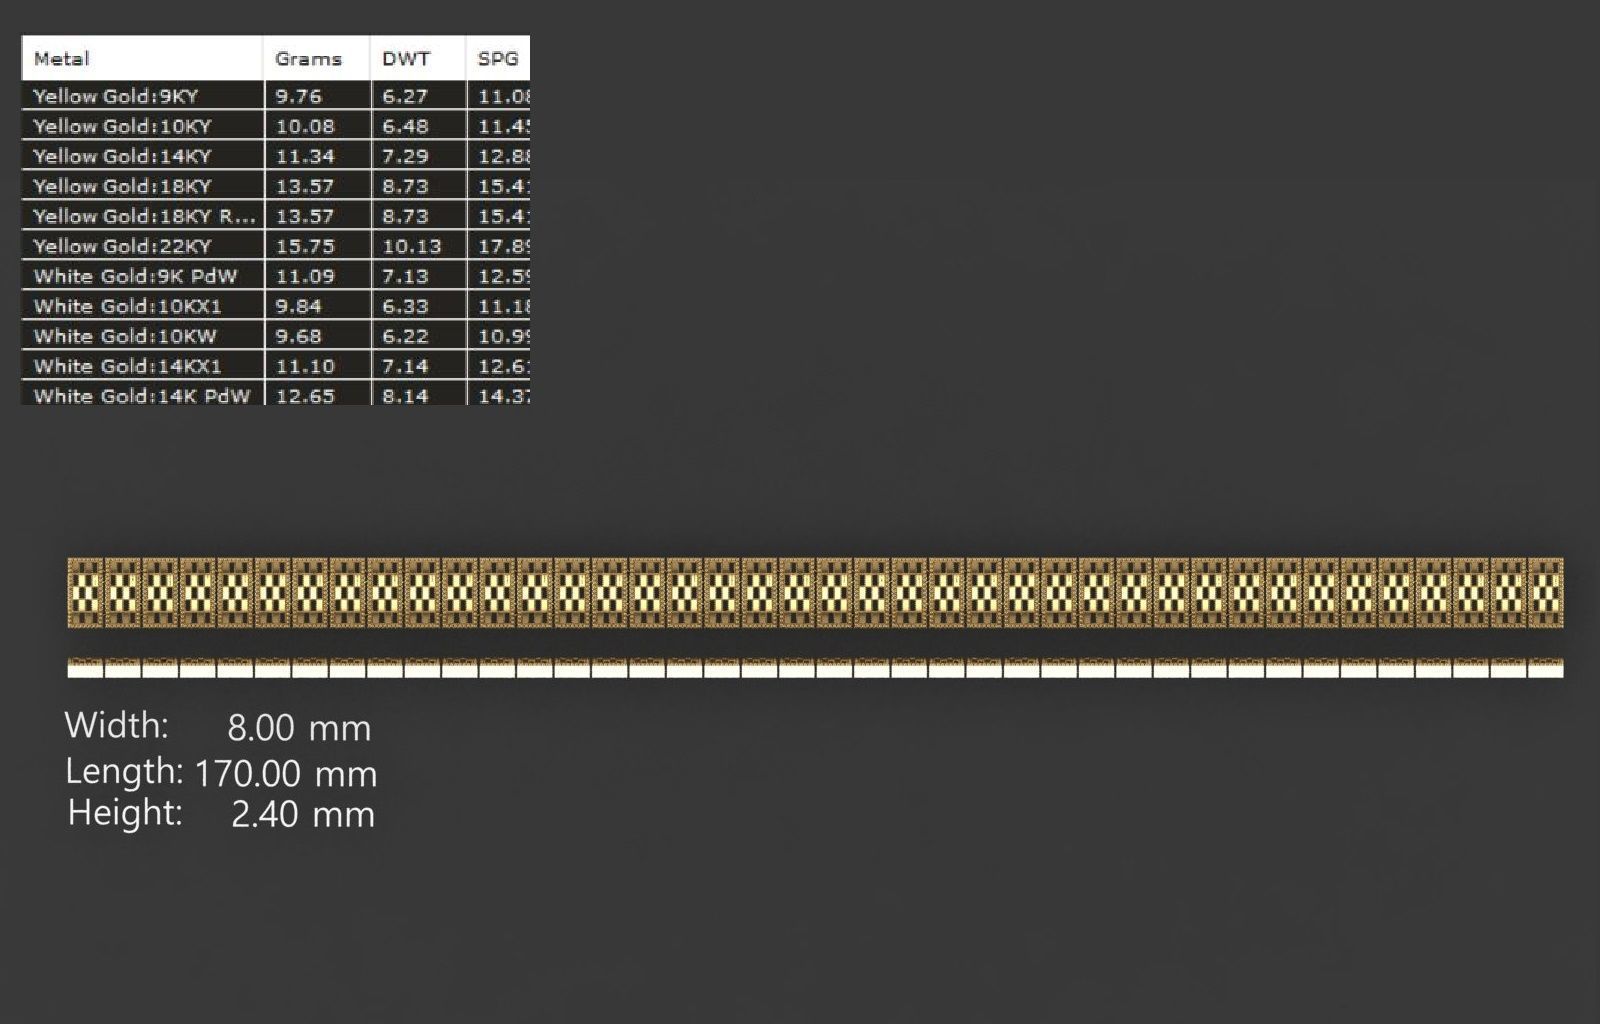Select the White Gold:10KW row
1600x1024 pixels.
pyautogui.click(x=276, y=336)
